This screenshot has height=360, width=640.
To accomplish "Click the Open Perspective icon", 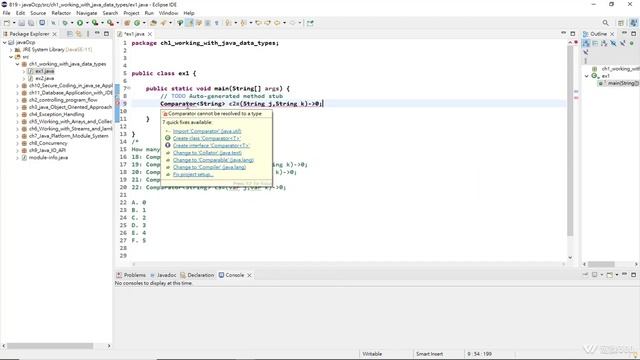I will [x=621, y=23].
